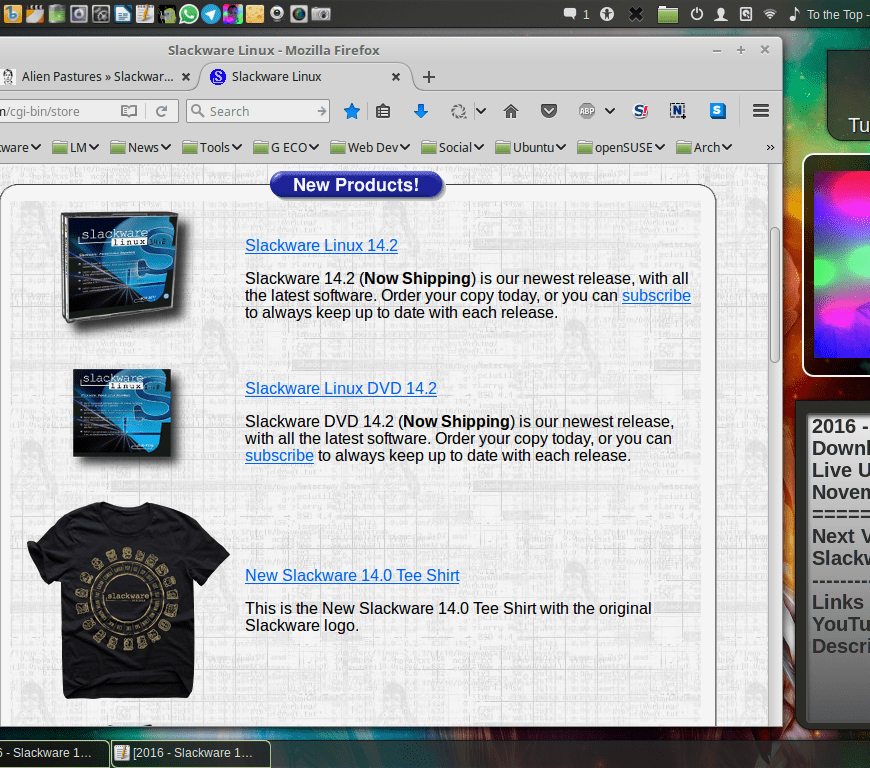Switch to the Alien Pastures tab
Screen dimensions: 870x768
(95, 77)
